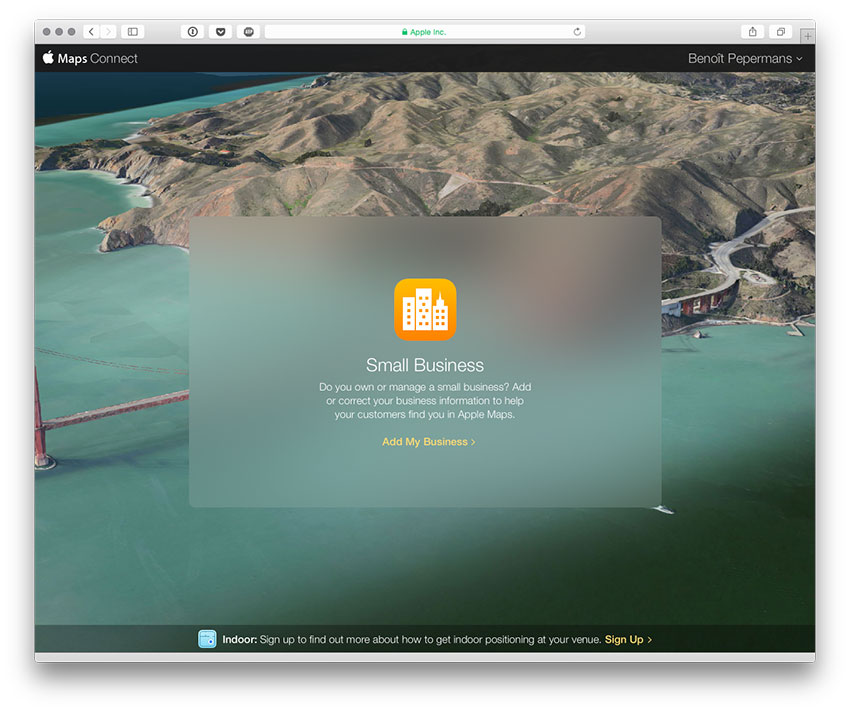
Task: Click the orange Small Business buildings icon
Action: (x=425, y=310)
